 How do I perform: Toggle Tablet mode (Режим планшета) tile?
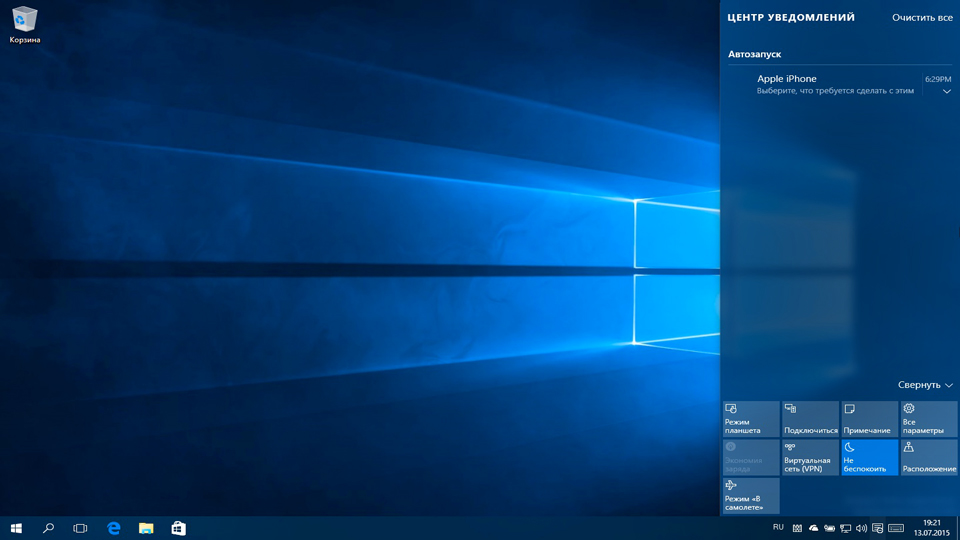click(751, 419)
